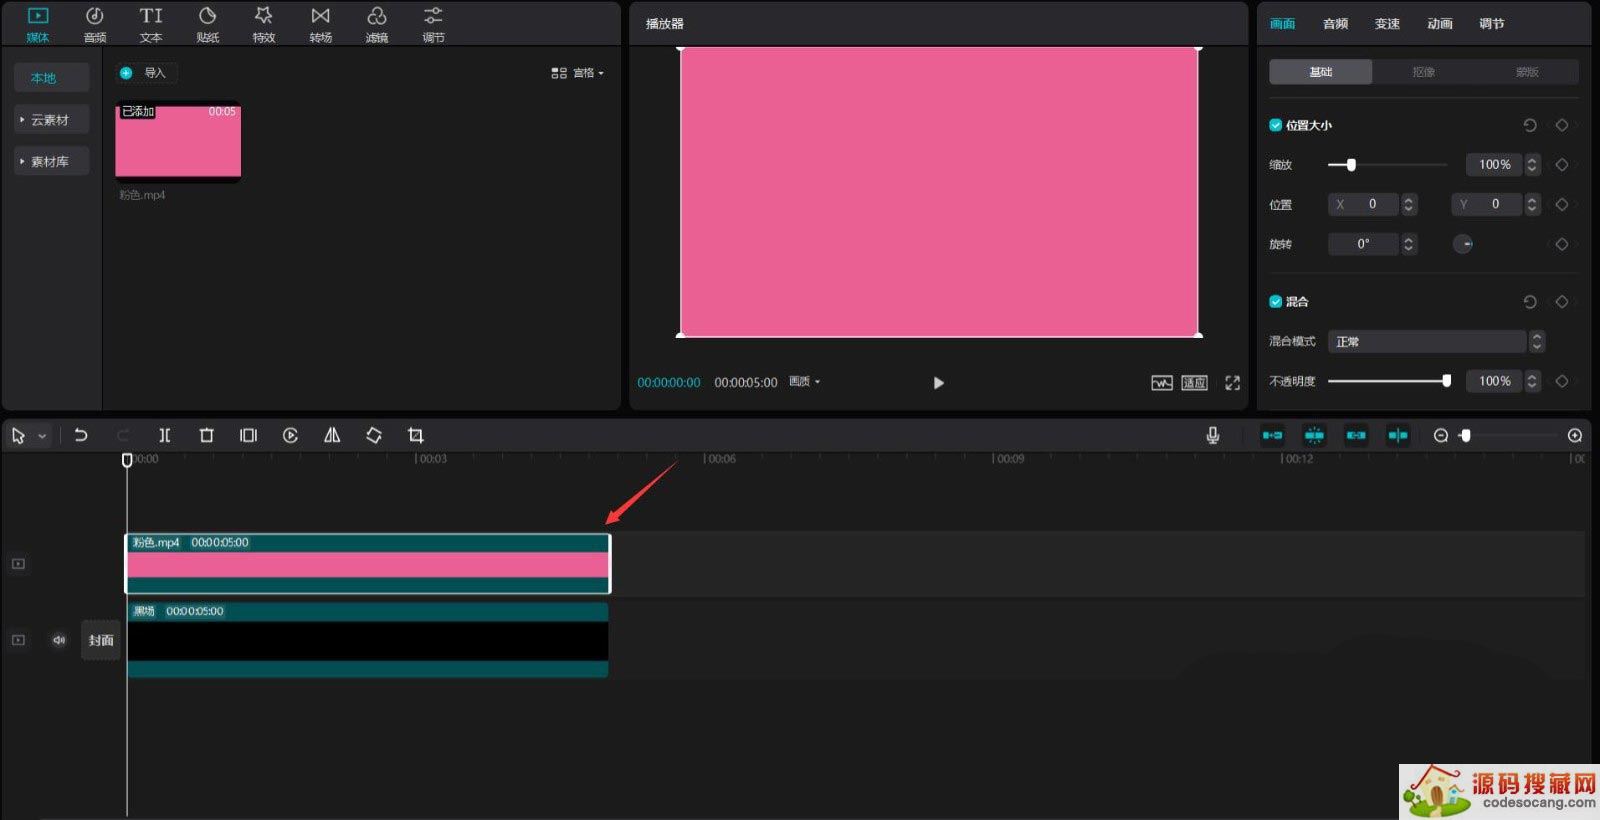Switch to the 动画 tab in properties panel

pos(1439,24)
